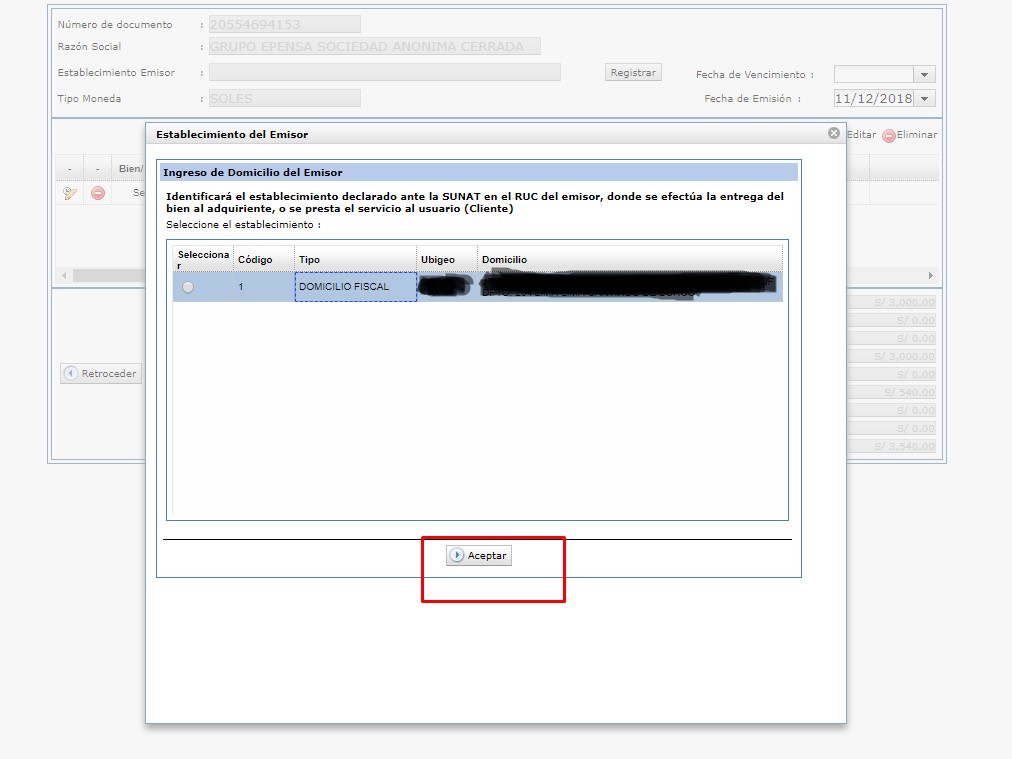
Task: Open the Fecha de Emisión date dropdown
Action: click(924, 99)
